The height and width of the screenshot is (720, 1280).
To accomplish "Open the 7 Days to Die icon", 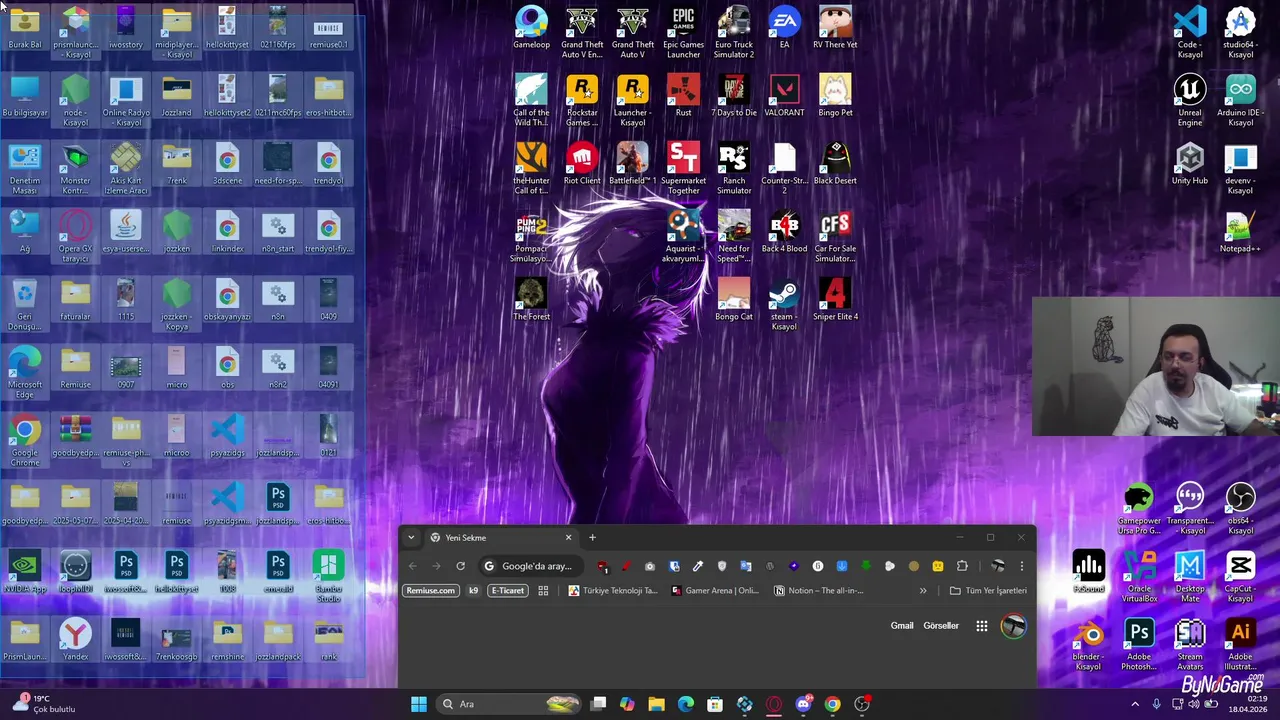I will [x=733, y=96].
